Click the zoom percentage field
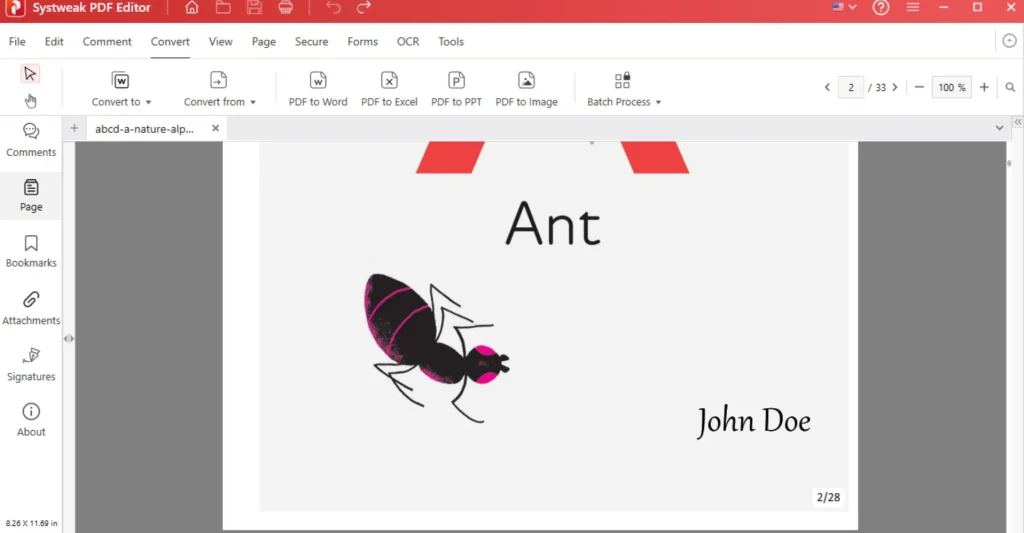The height and width of the screenshot is (533, 1024). 952,87
